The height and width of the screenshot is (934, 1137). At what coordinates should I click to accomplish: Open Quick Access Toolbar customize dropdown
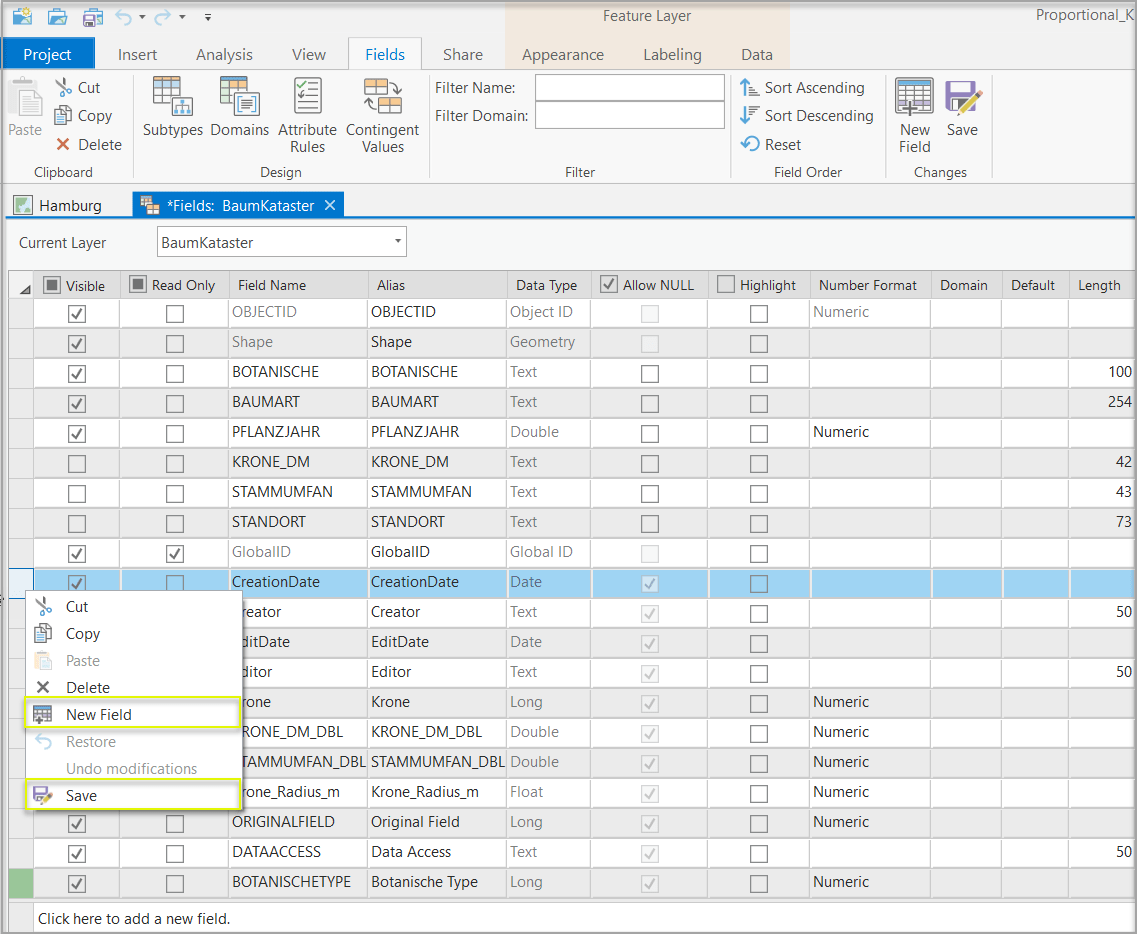point(207,17)
